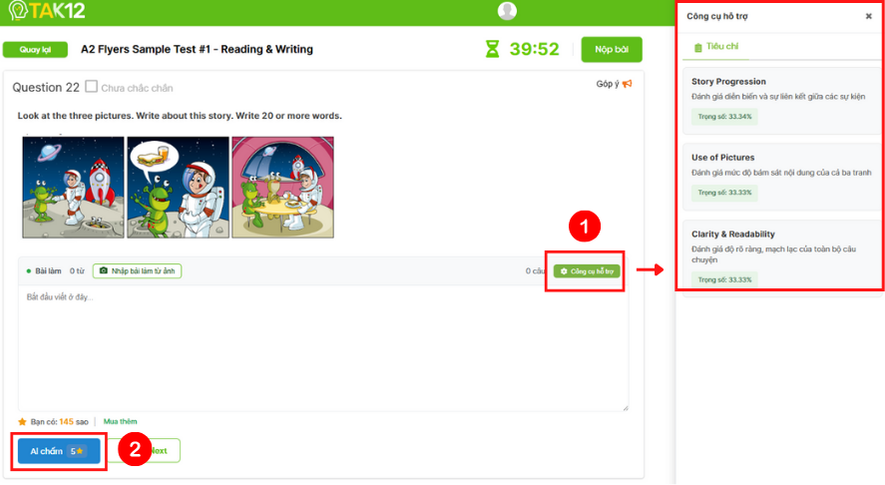Switch to the Tiêu chí tab

(x=716, y=47)
